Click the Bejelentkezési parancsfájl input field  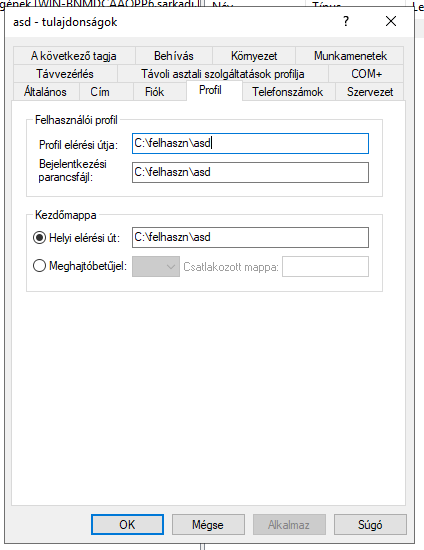(x=250, y=172)
